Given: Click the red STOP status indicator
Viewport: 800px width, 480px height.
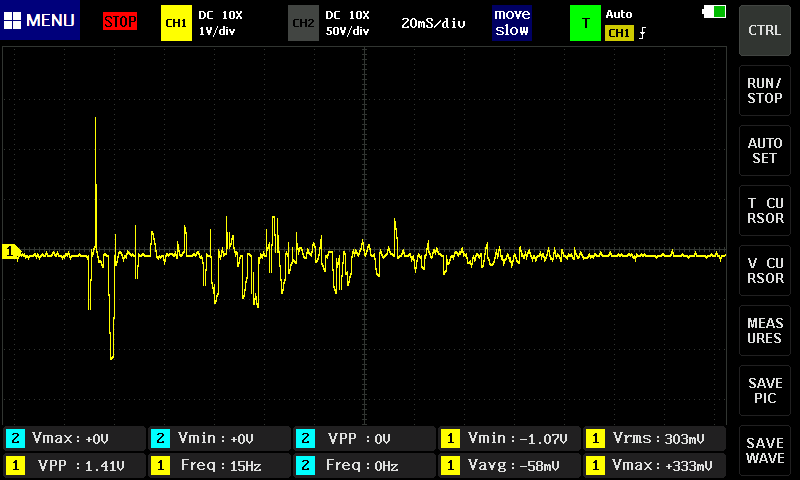Looking at the screenshot, I should pos(120,22).
